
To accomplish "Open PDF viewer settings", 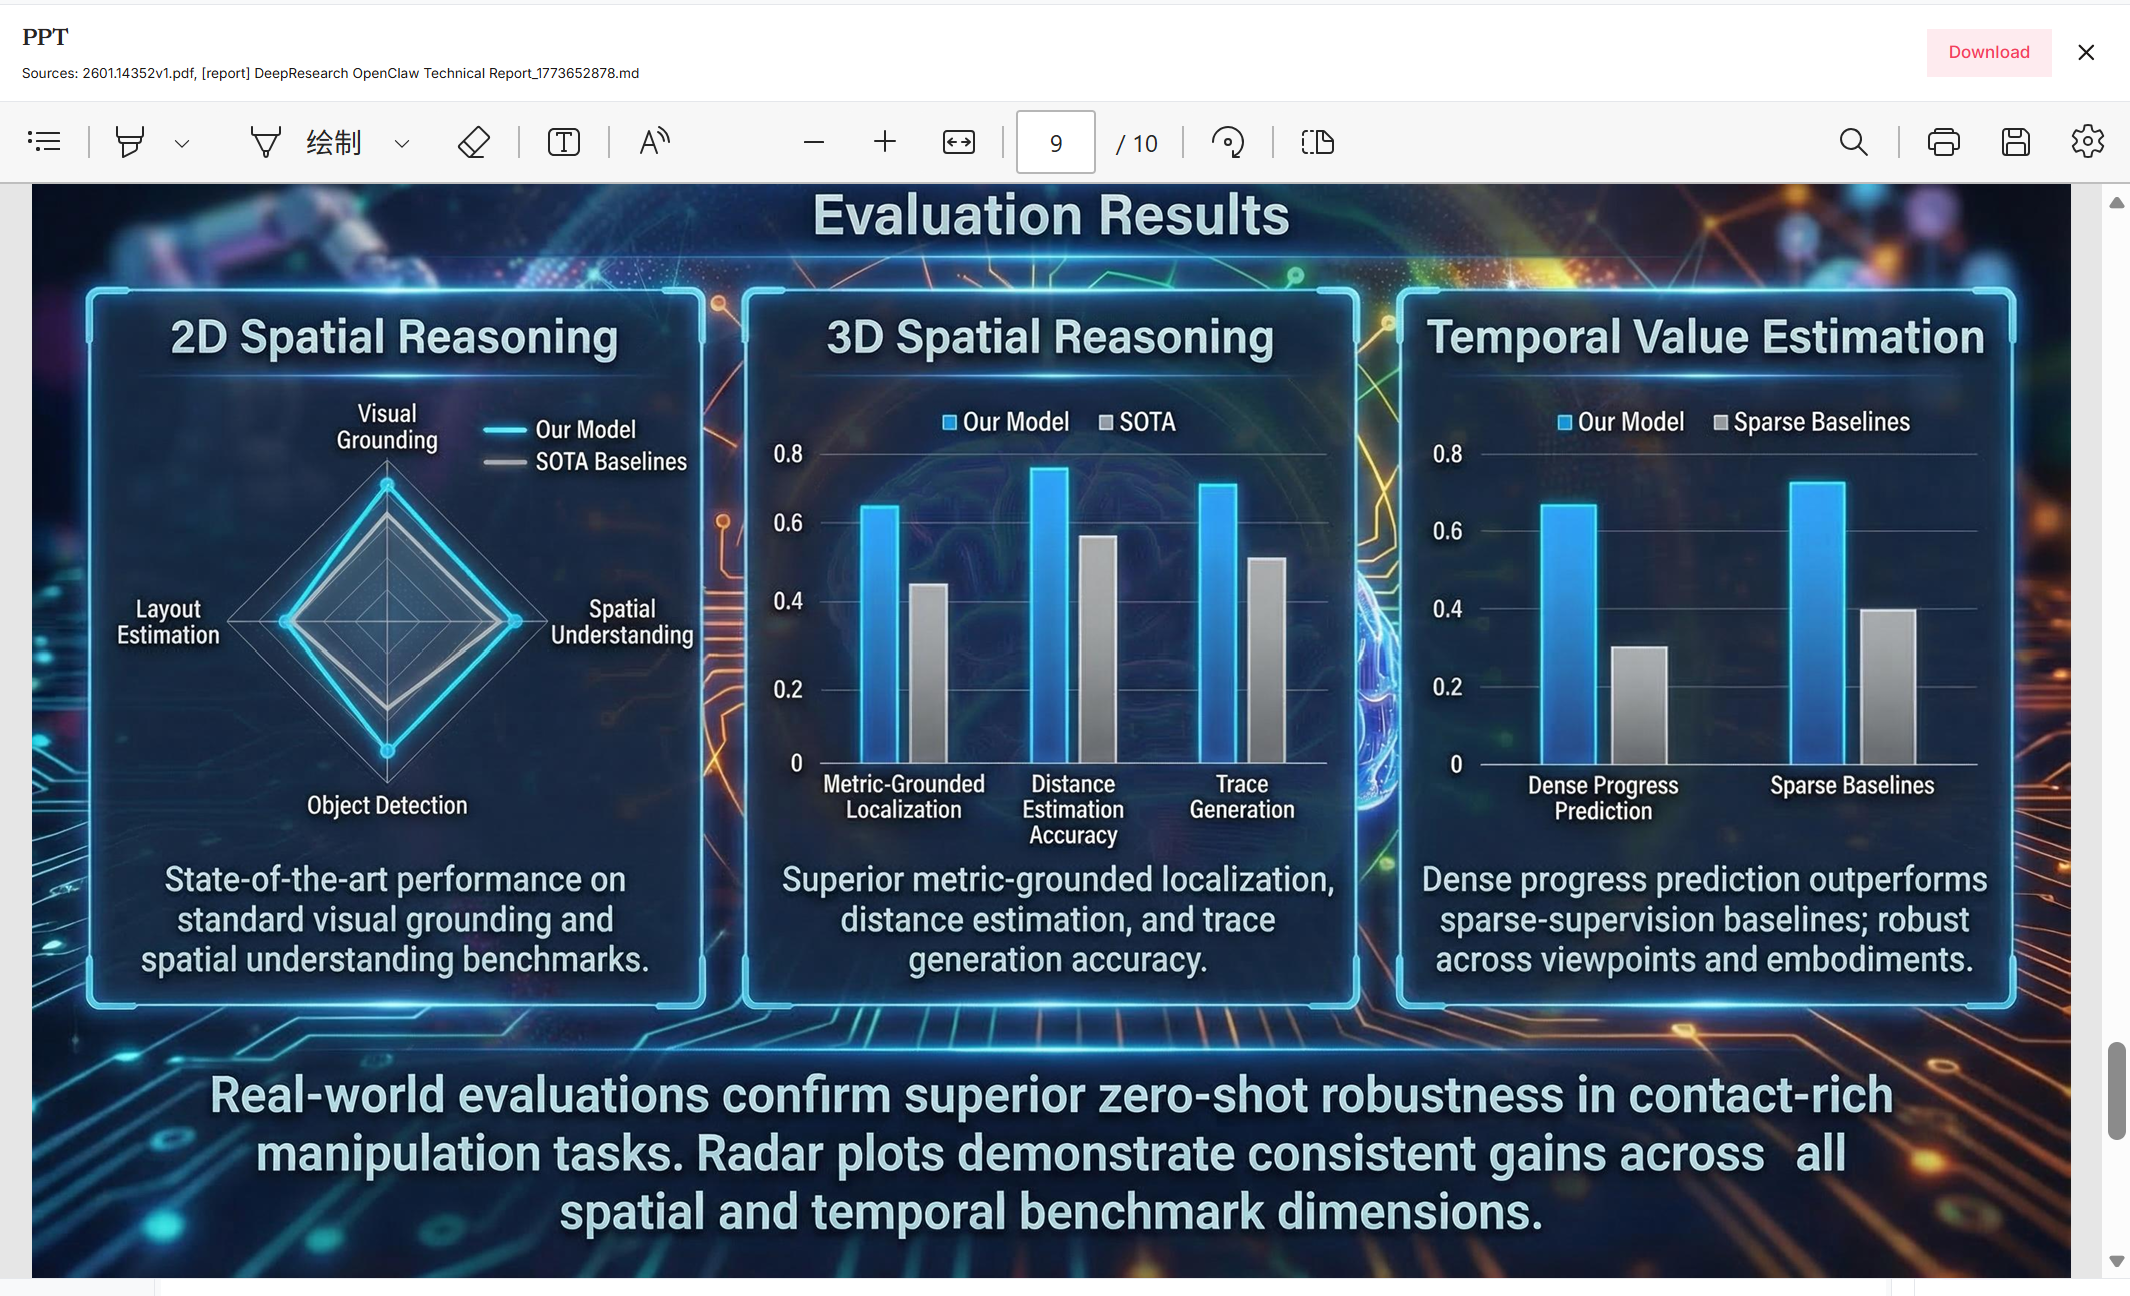I will point(2088,142).
